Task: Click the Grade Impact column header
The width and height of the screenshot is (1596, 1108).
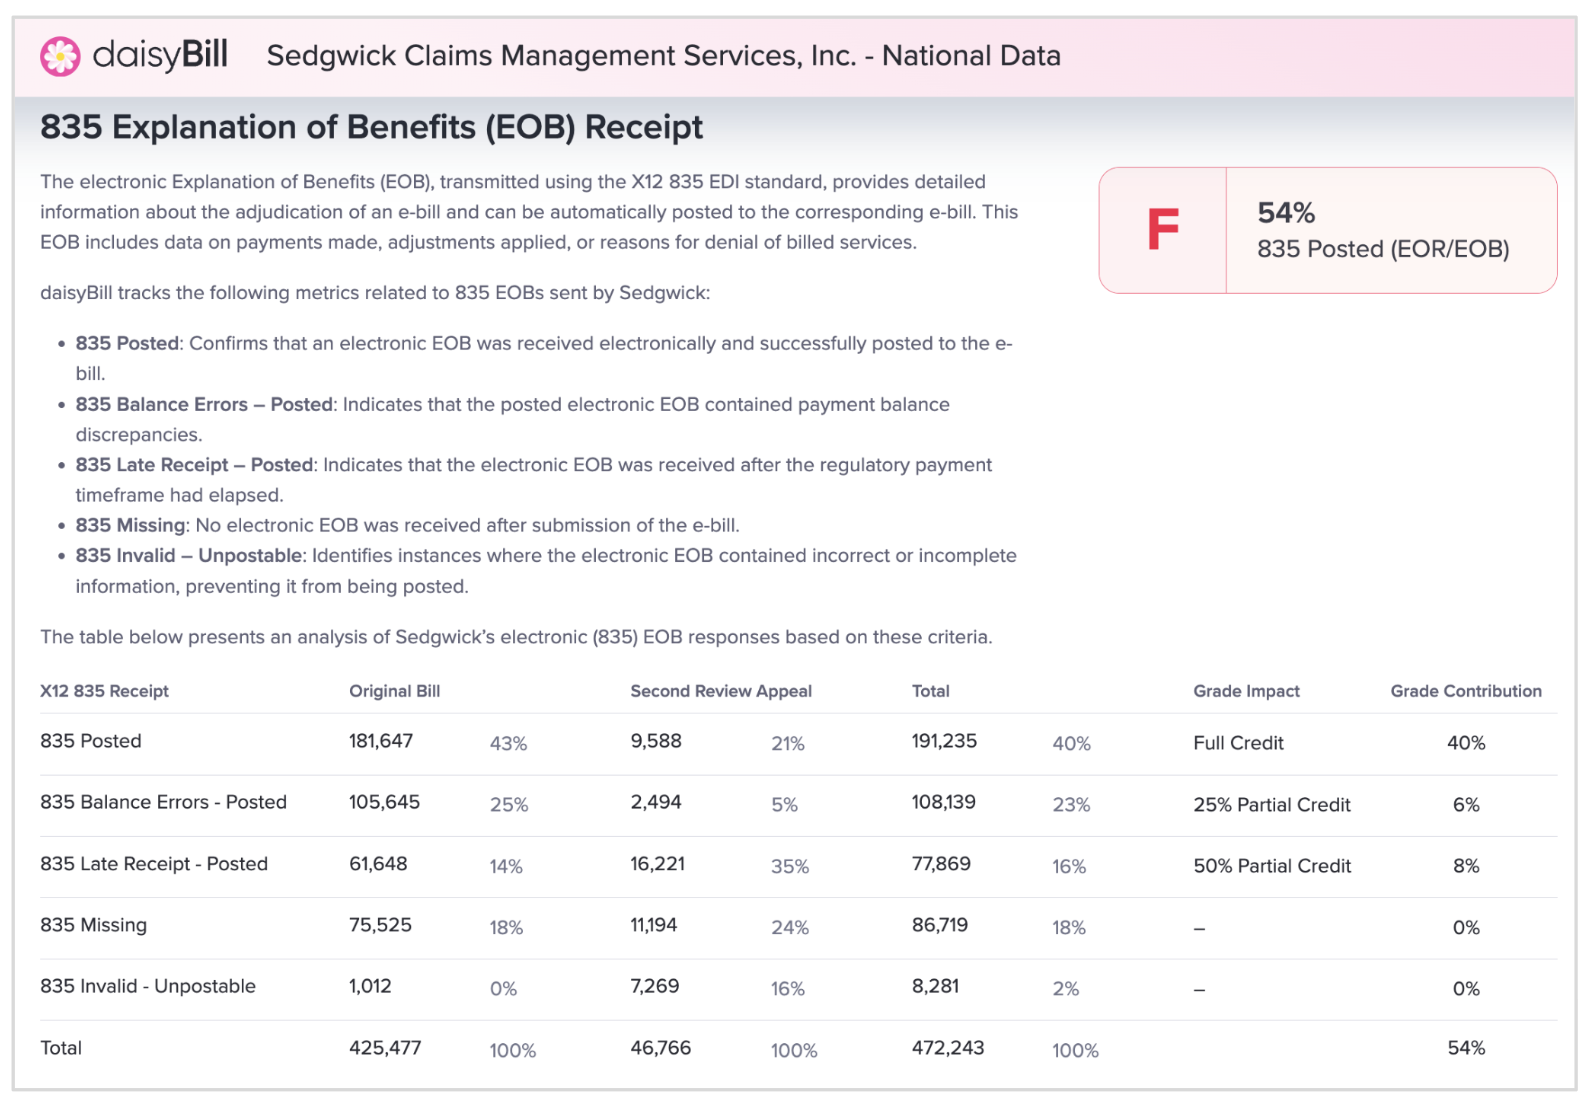Action: [1246, 691]
